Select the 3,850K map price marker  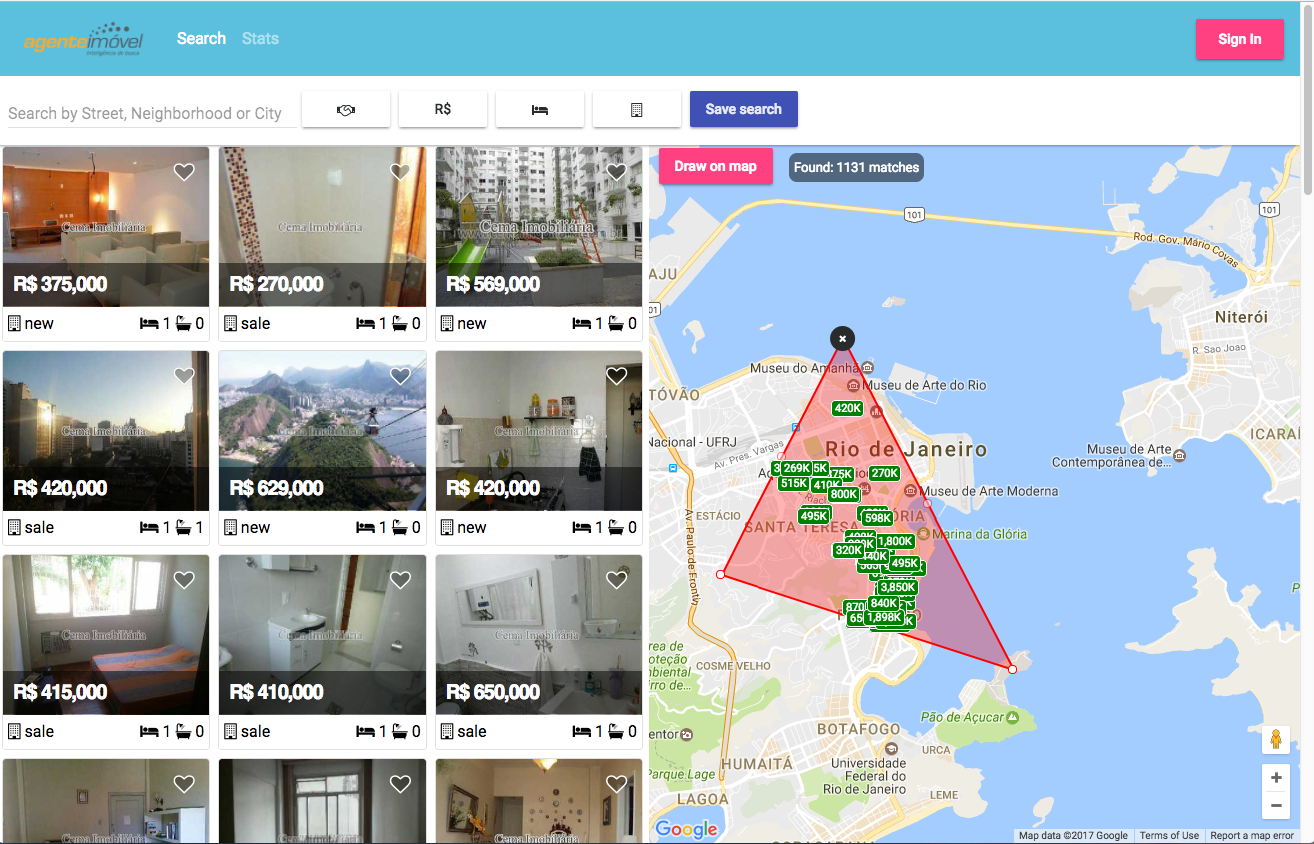coord(897,587)
